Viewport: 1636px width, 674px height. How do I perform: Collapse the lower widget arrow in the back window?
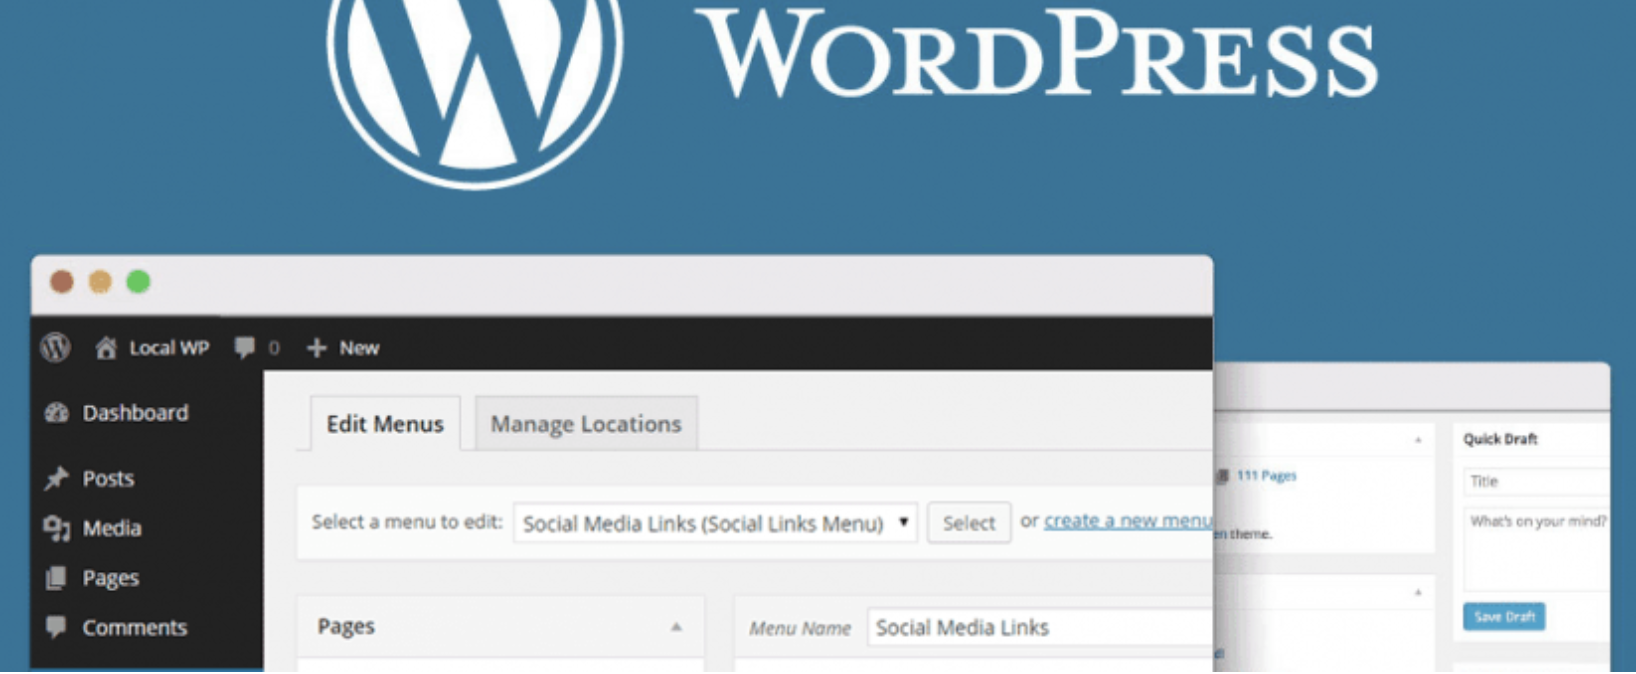pos(1418,593)
